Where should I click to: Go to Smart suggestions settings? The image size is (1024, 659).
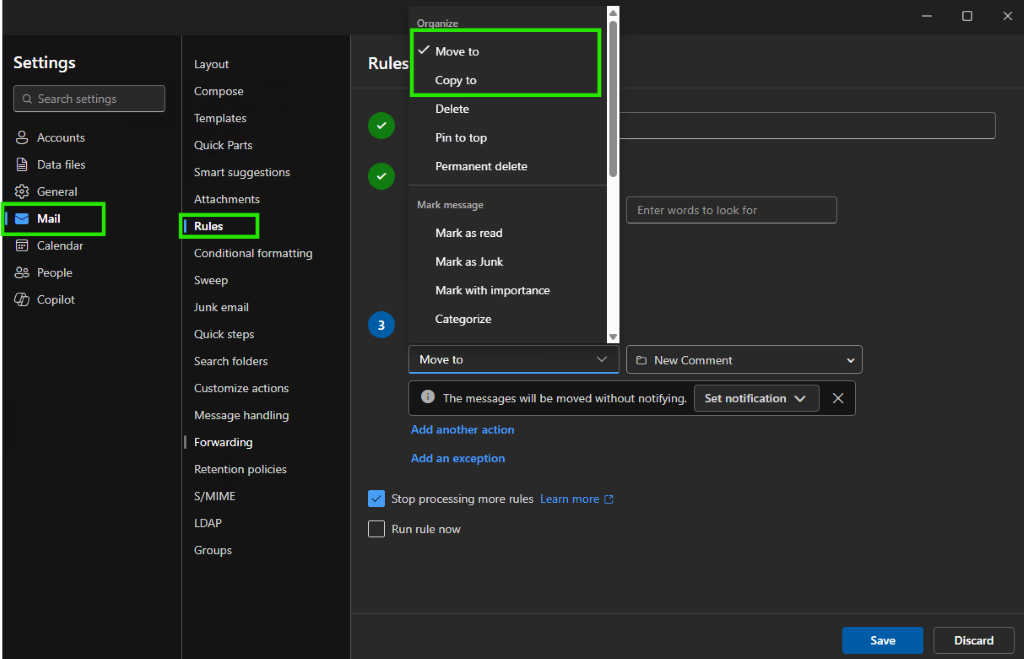coord(242,172)
